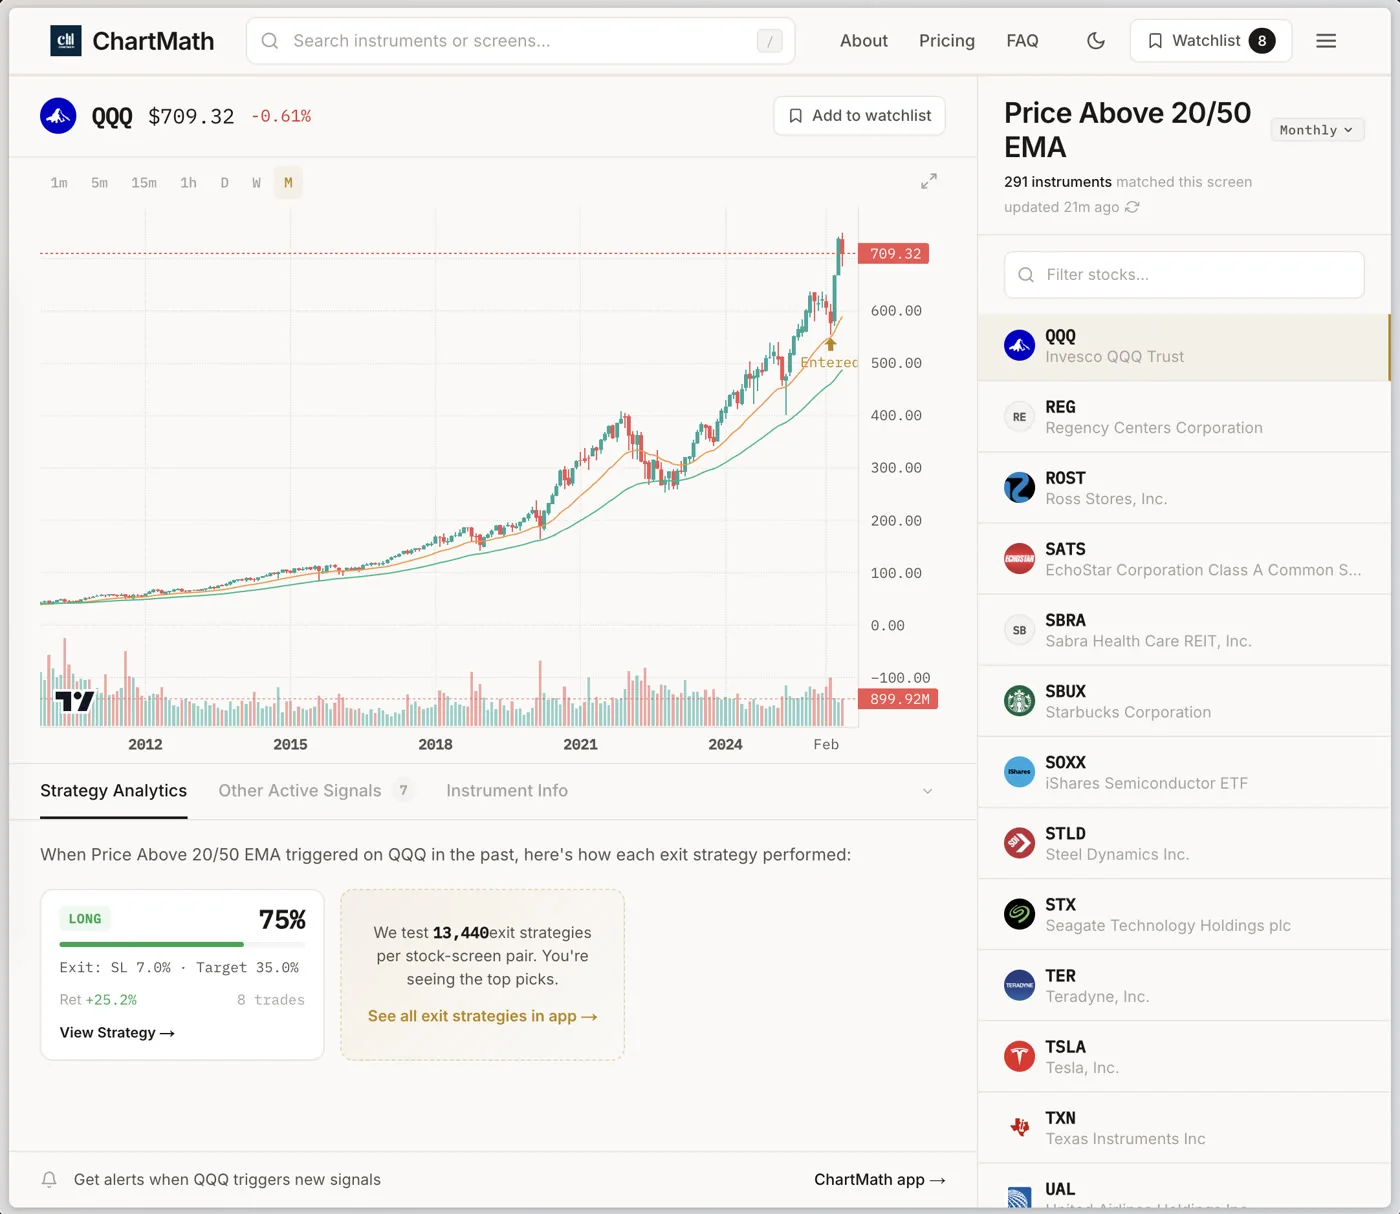Collapse the Strategy Analytics section chevron
The height and width of the screenshot is (1214, 1400).
click(927, 791)
